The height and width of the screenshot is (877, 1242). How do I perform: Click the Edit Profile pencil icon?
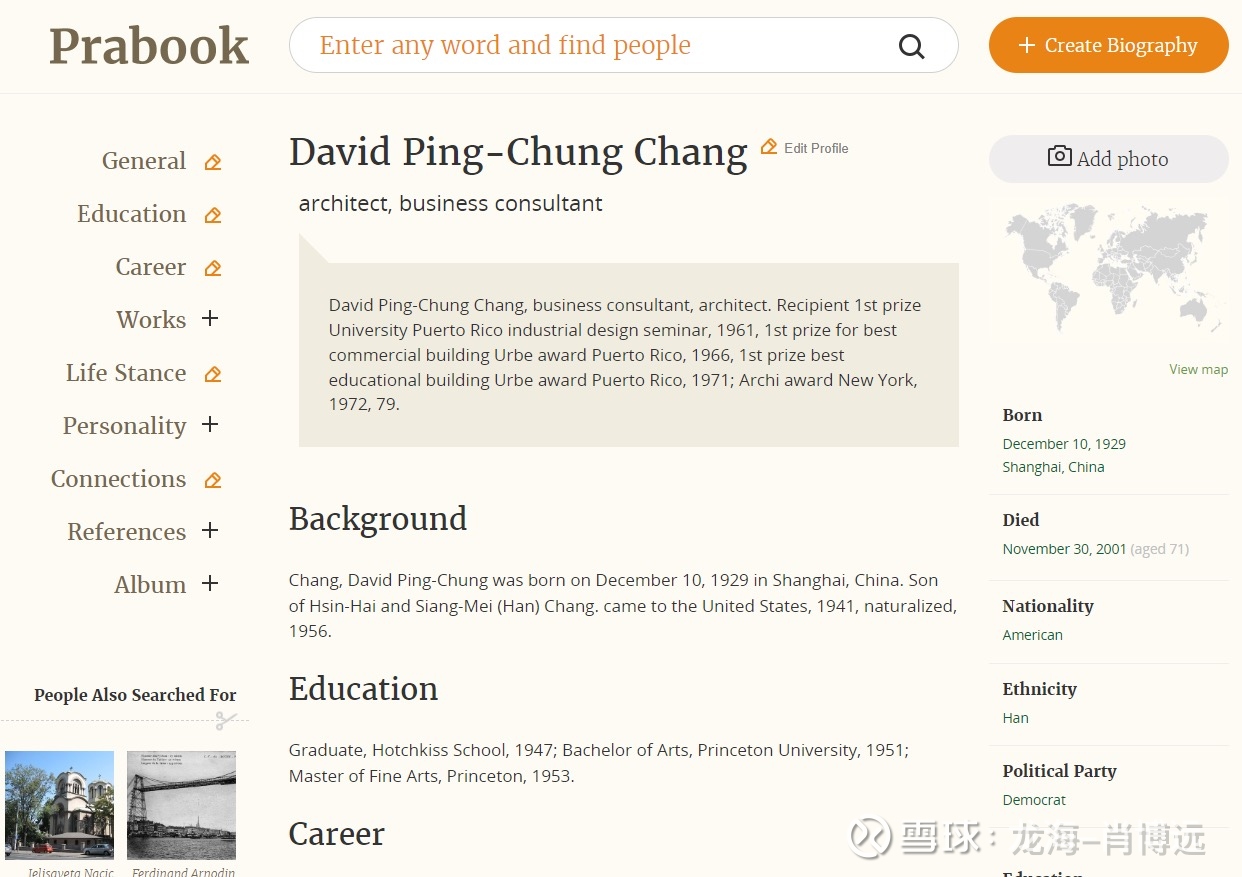click(x=769, y=146)
